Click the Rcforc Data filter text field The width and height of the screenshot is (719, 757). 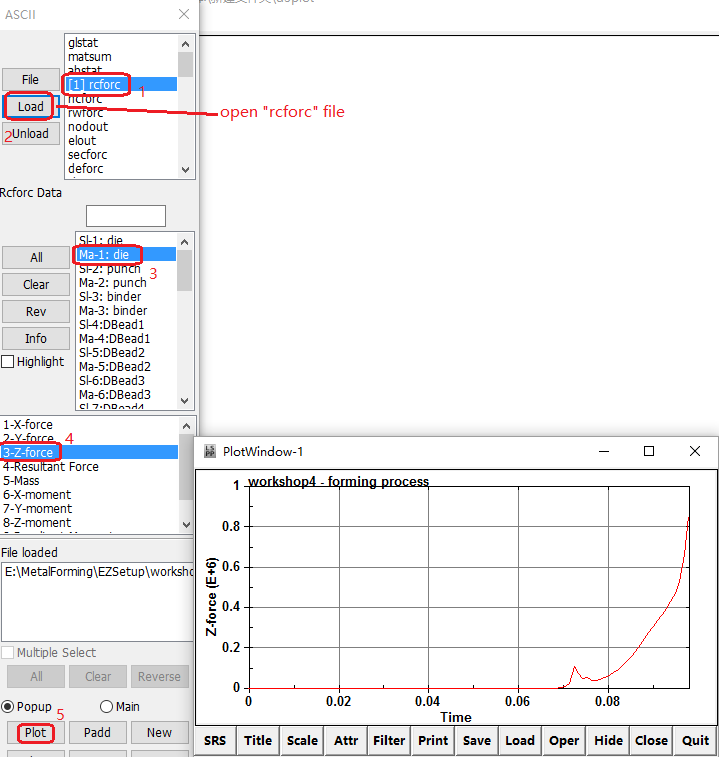[x=125, y=216]
